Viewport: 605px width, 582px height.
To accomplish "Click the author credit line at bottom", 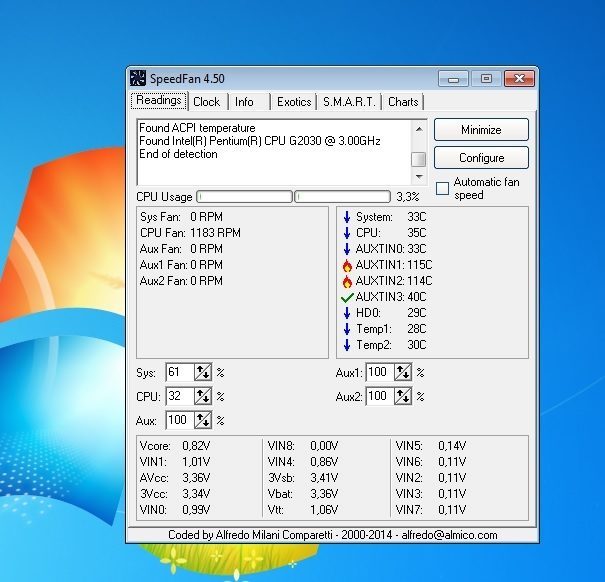I will pyautogui.click(x=333, y=535).
